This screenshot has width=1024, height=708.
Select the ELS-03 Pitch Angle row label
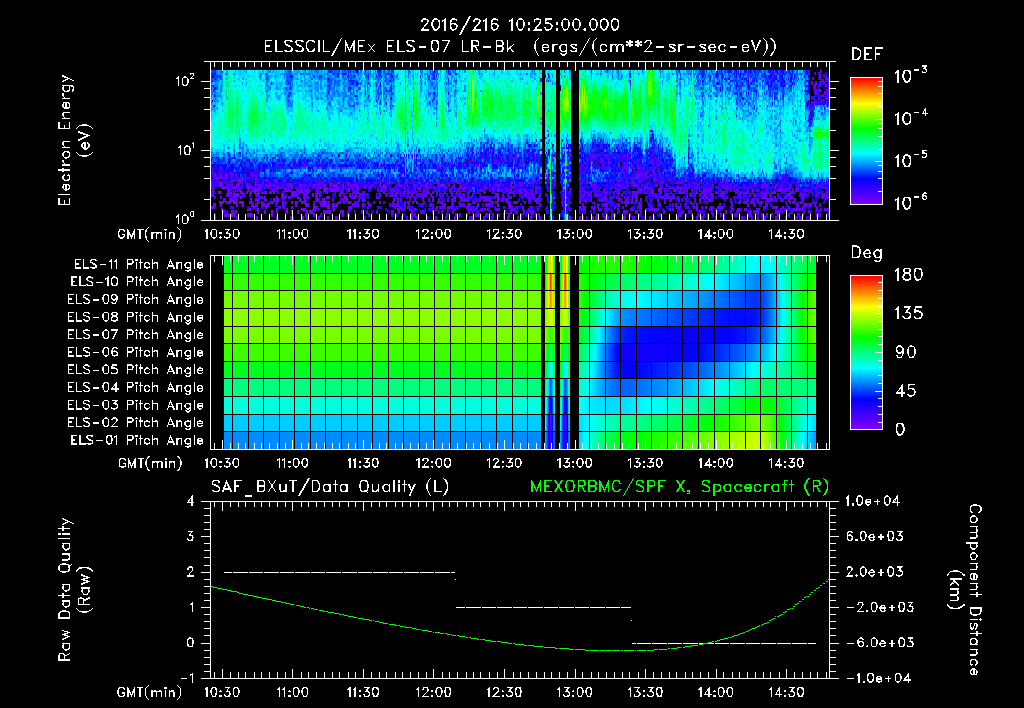(x=136, y=405)
